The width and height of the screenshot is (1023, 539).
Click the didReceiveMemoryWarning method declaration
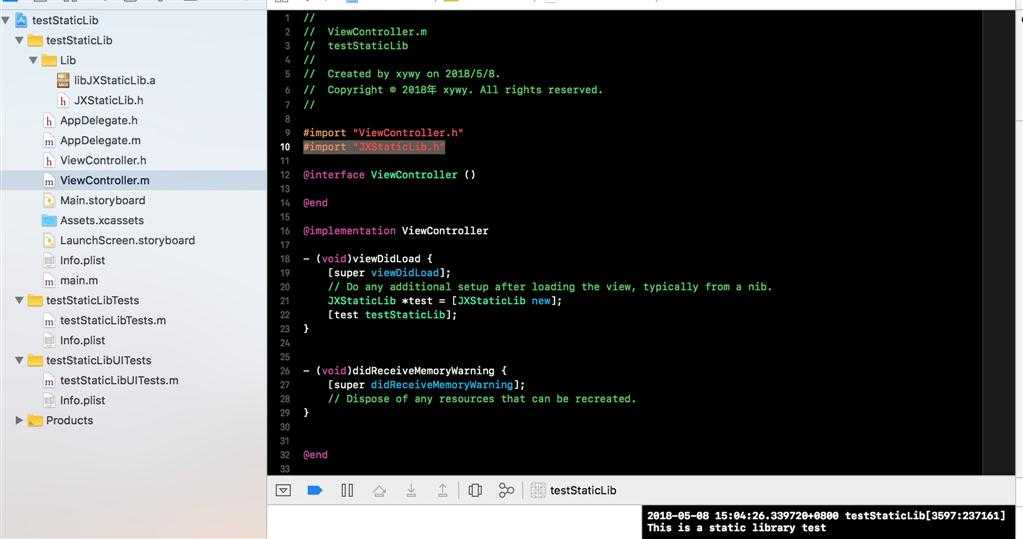[x=405, y=371]
